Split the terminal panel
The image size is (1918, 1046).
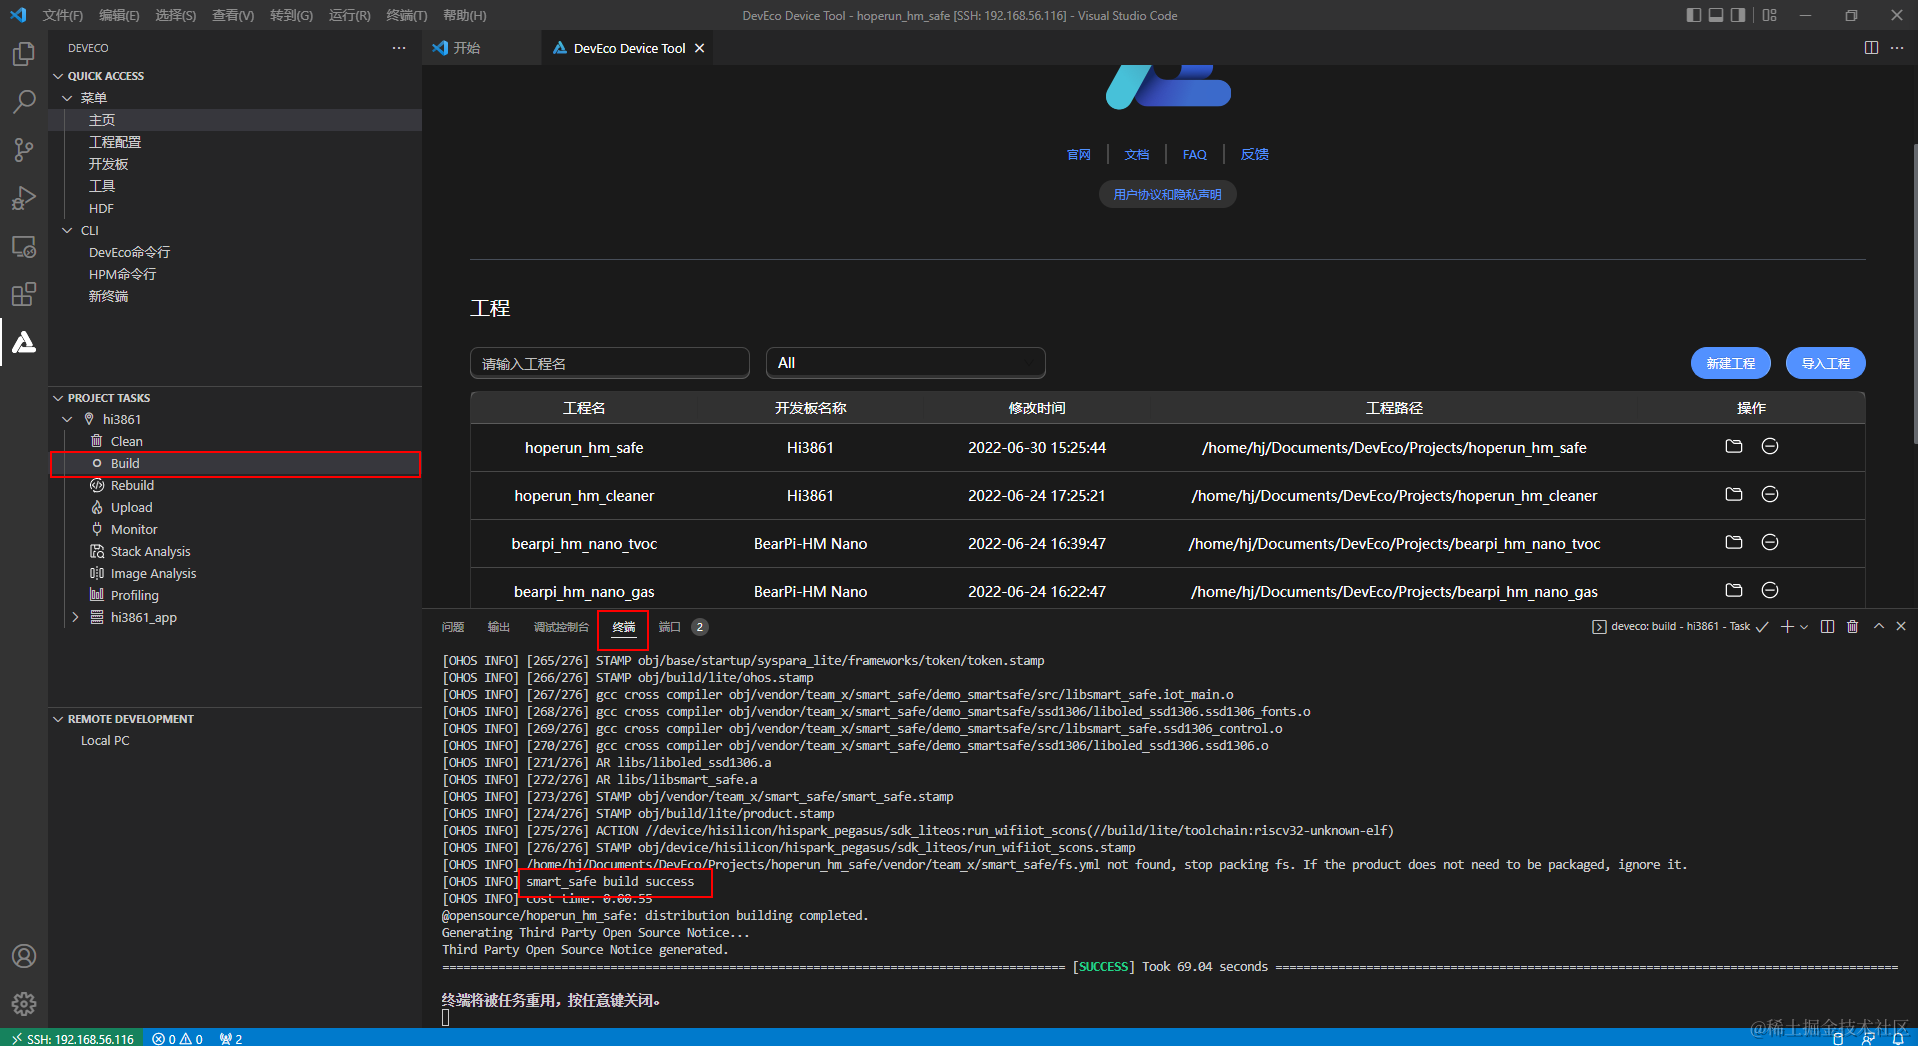(1827, 626)
